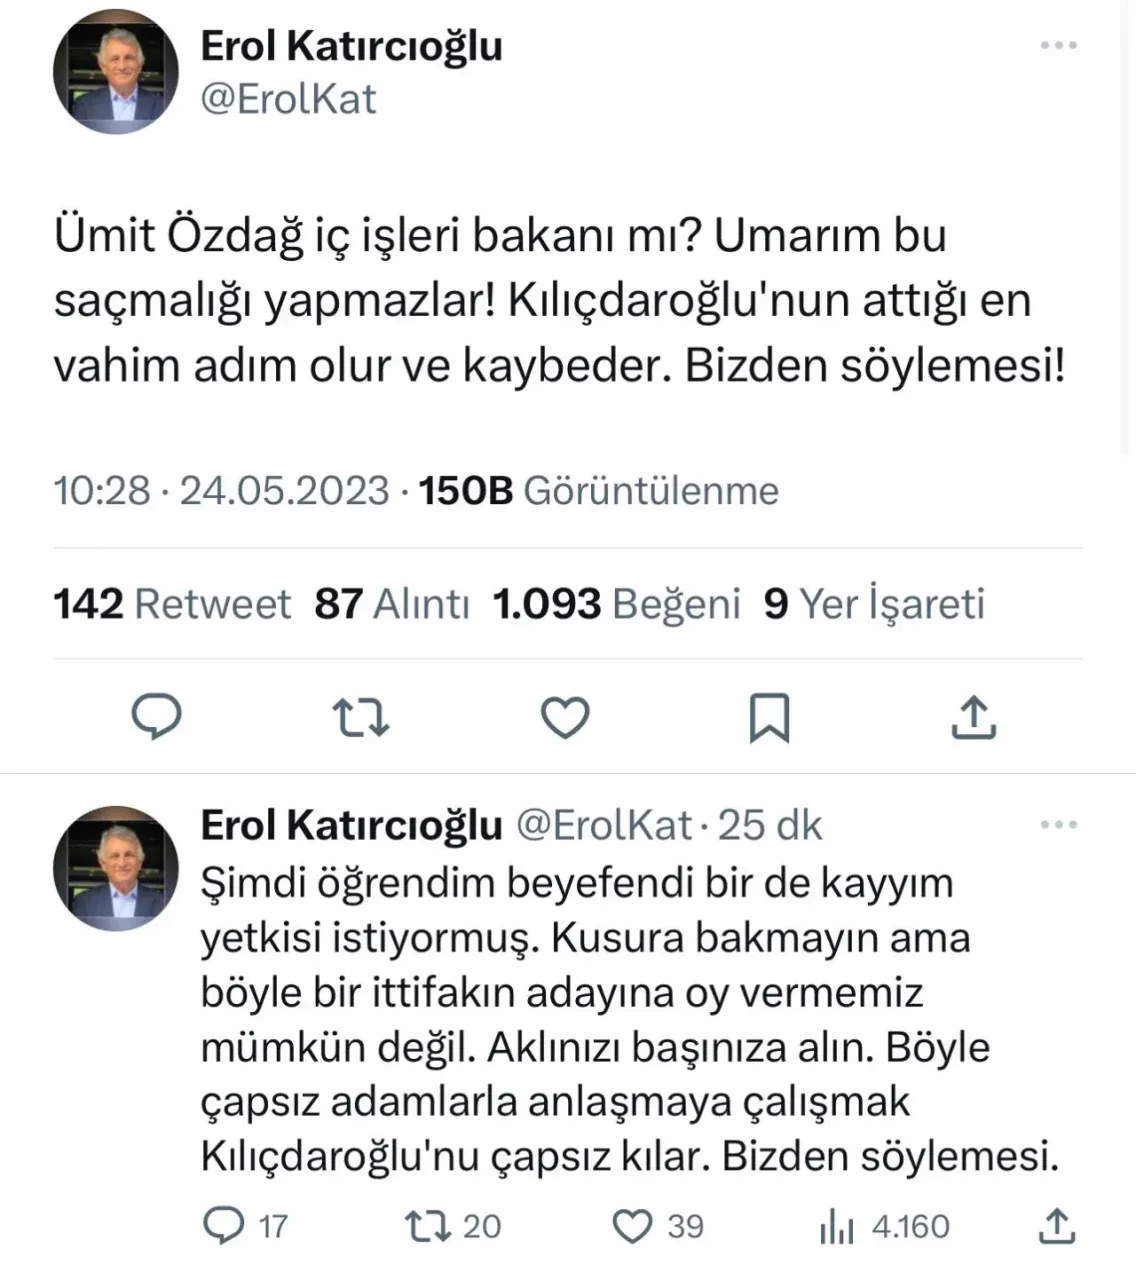Reply to the main tweet
Viewport: 1136px width, 1280px height.
pos(157,717)
